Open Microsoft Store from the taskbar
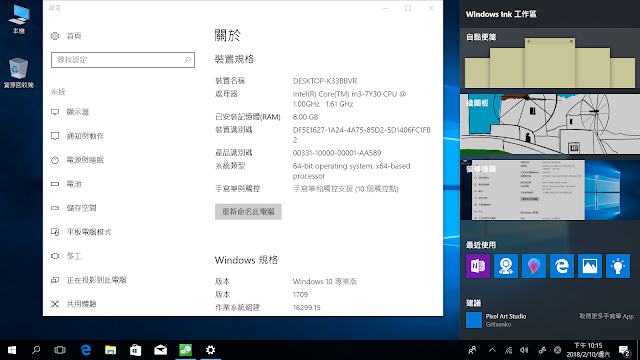640x360 pixels. [x=136, y=350]
